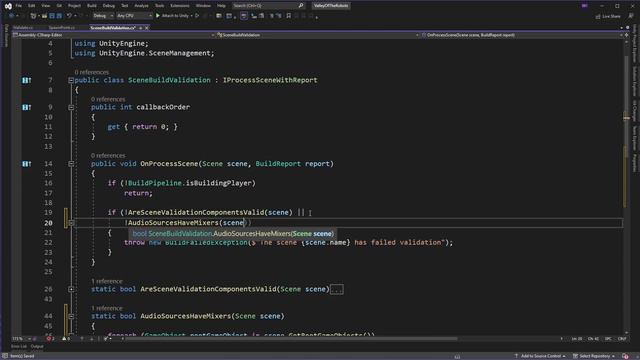
Task: Open the Assembly-CSharp-Editor project dropdown
Action: [x=113, y=35]
